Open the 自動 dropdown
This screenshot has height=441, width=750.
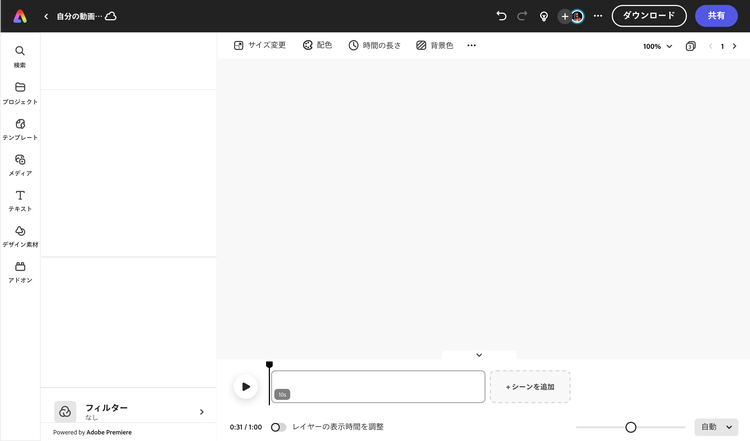pyautogui.click(x=716, y=427)
